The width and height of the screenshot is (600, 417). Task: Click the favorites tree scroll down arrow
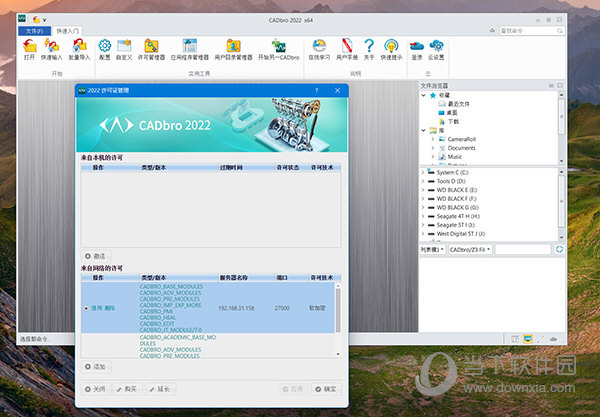click(x=561, y=161)
